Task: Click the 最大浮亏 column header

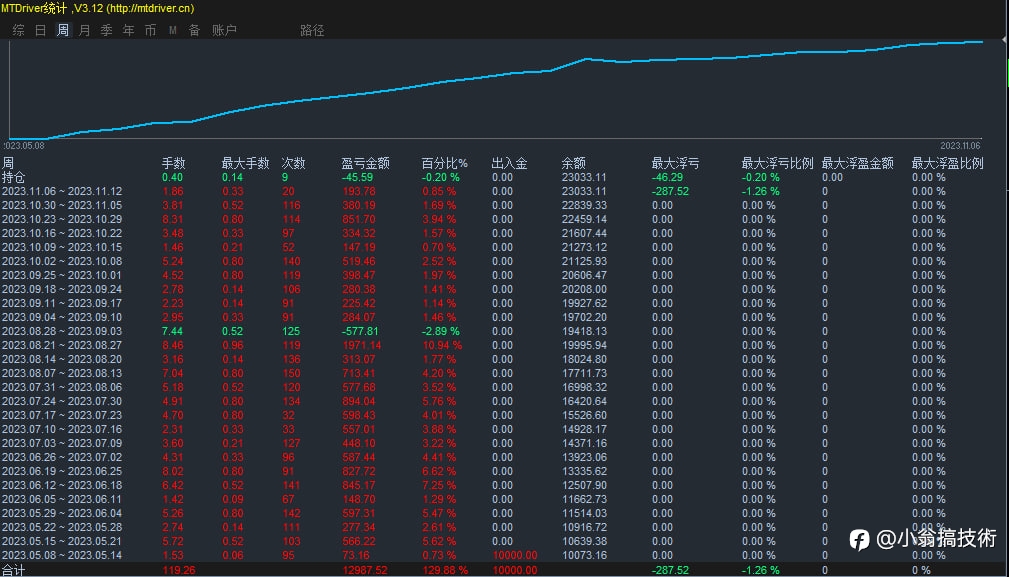Action: tap(675, 163)
